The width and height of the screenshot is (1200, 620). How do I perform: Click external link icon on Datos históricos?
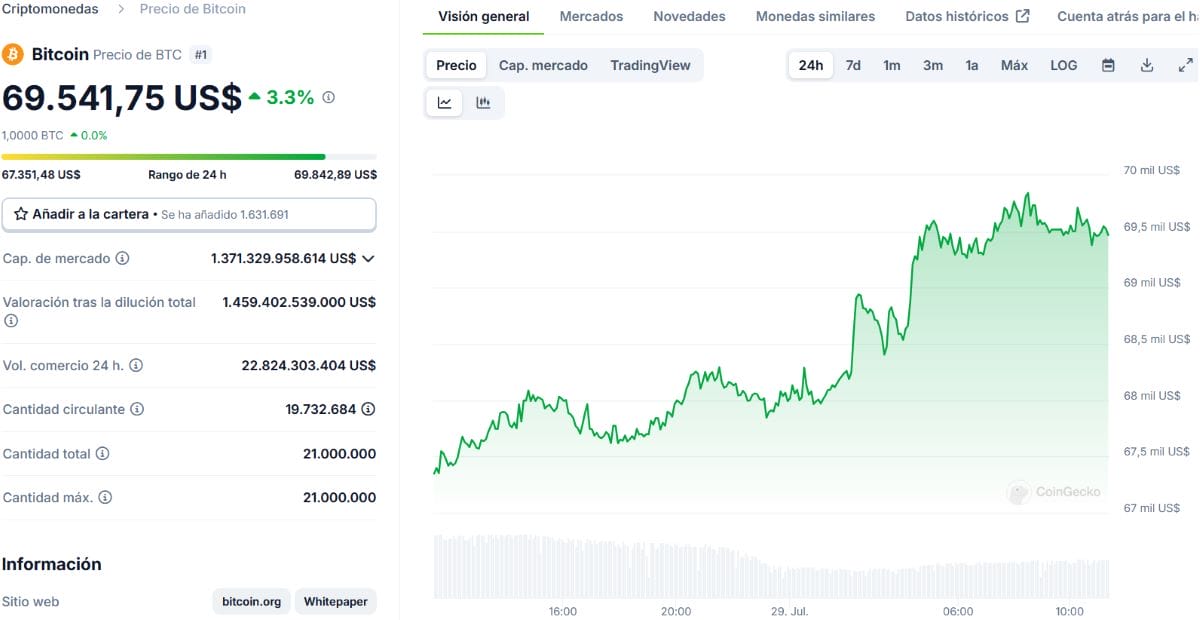(x=1022, y=16)
